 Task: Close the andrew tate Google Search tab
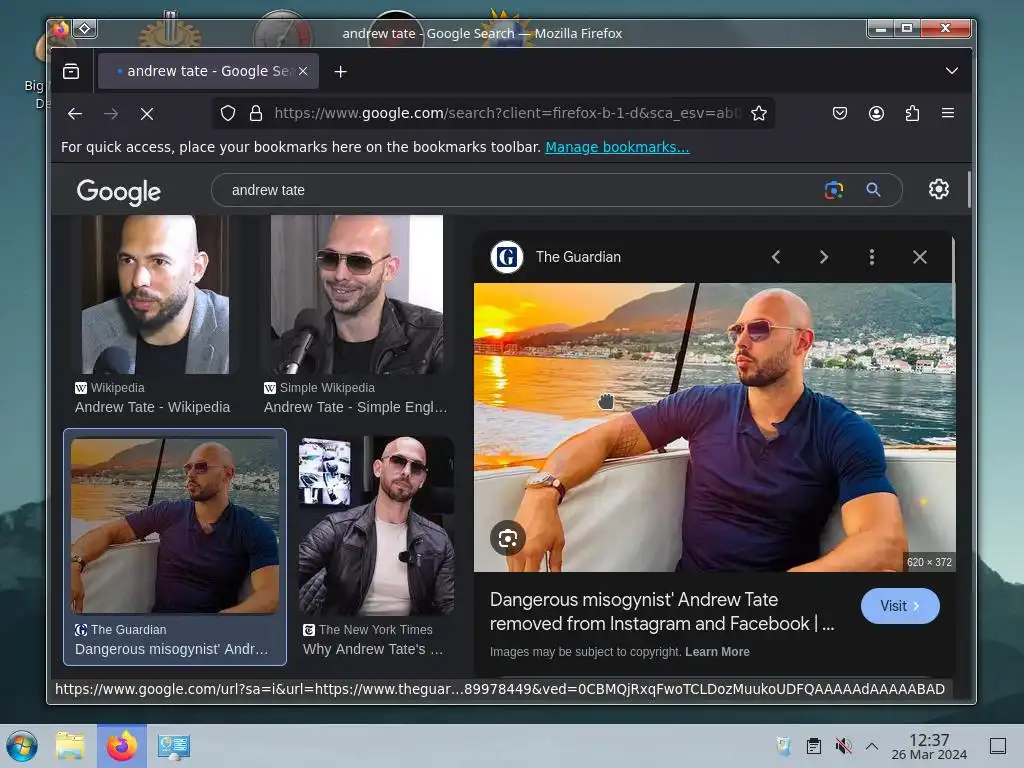[303, 71]
